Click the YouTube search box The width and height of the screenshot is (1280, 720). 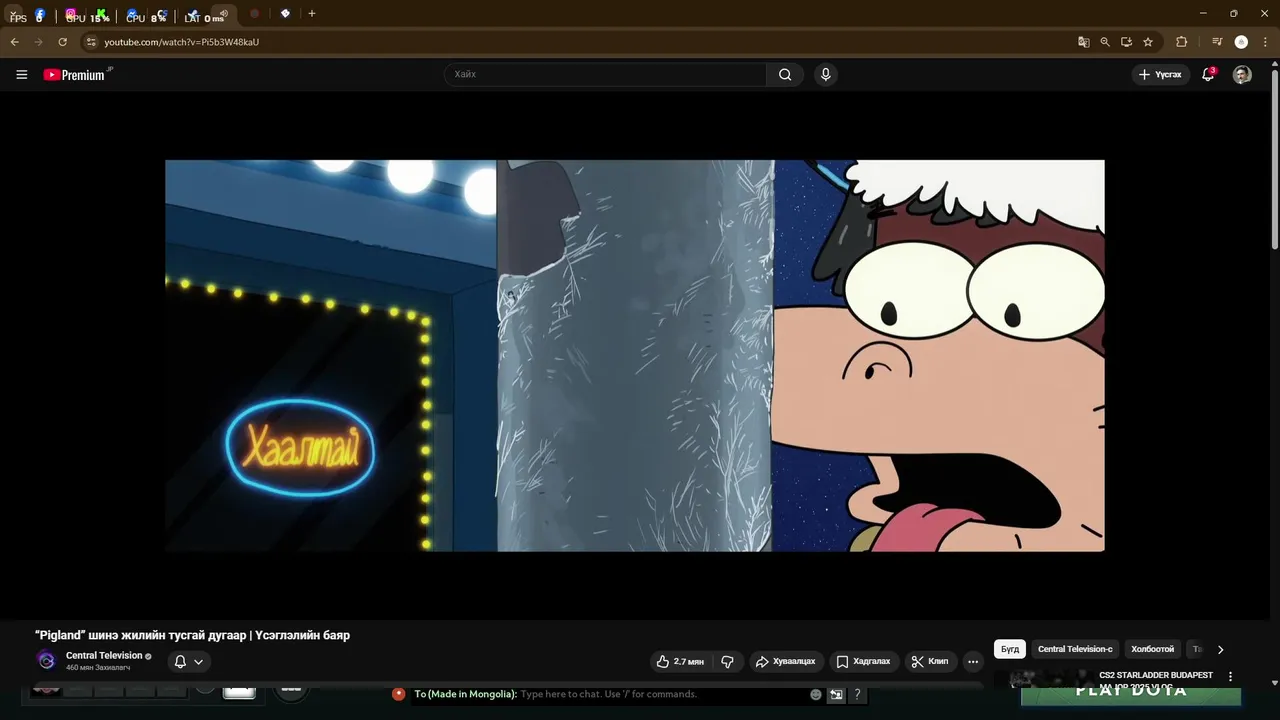[605, 74]
